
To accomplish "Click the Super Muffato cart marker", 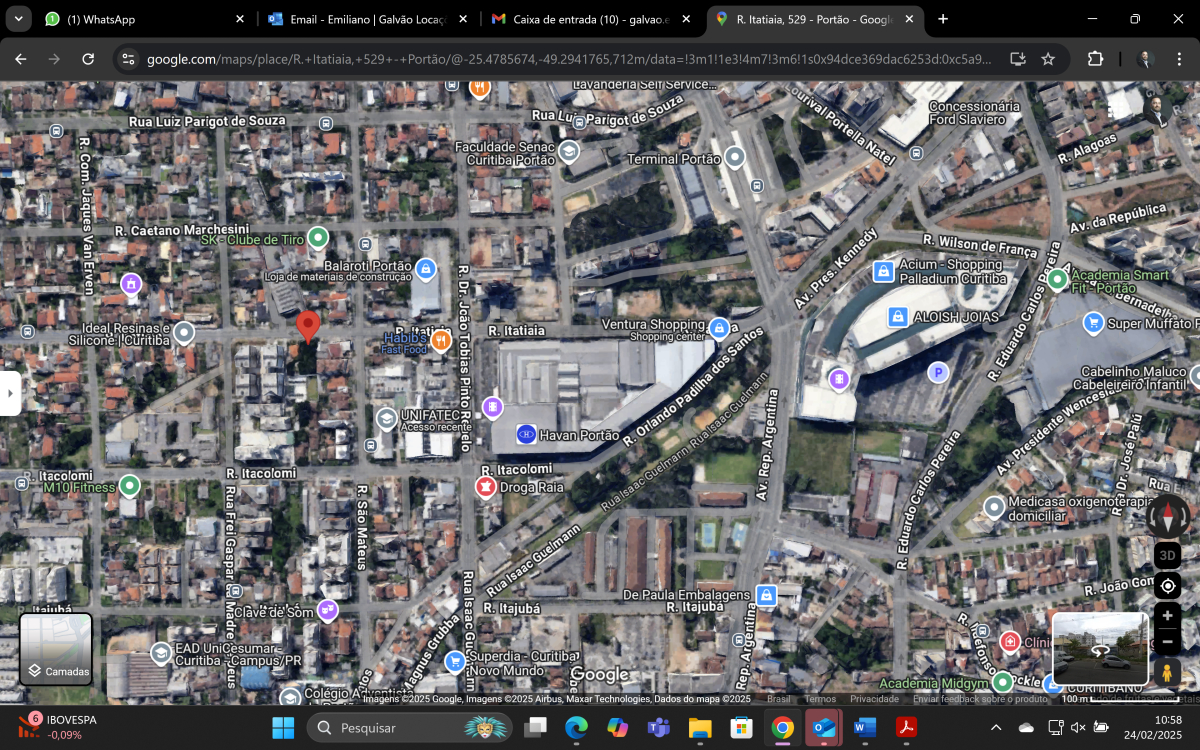I will pos(1093,322).
